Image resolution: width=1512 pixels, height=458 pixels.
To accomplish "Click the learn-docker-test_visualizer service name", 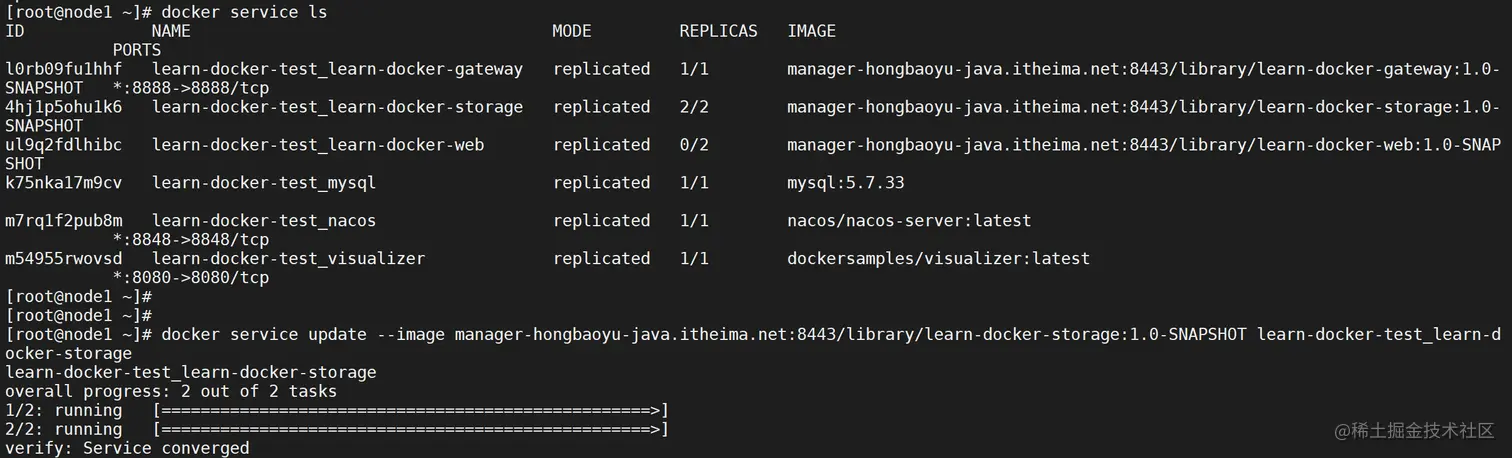I will tap(288, 259).
